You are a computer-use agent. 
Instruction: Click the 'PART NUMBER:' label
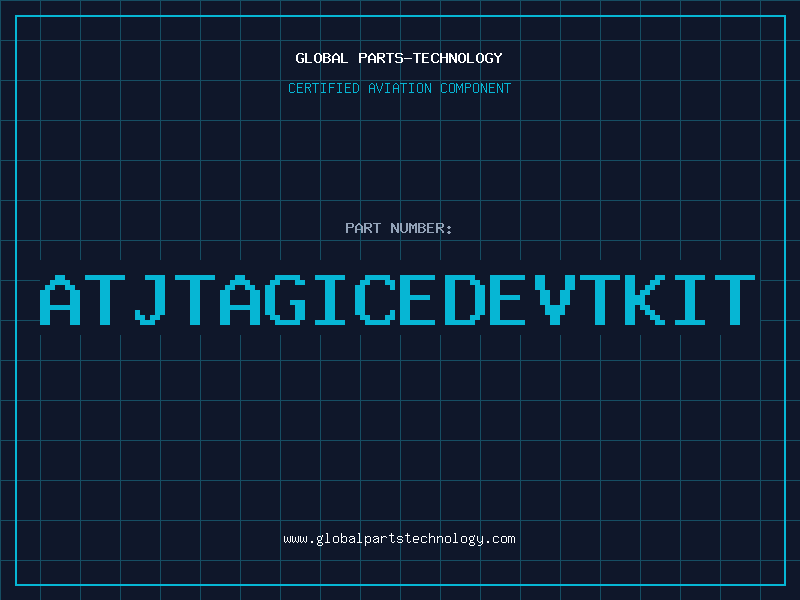[399, 228]
